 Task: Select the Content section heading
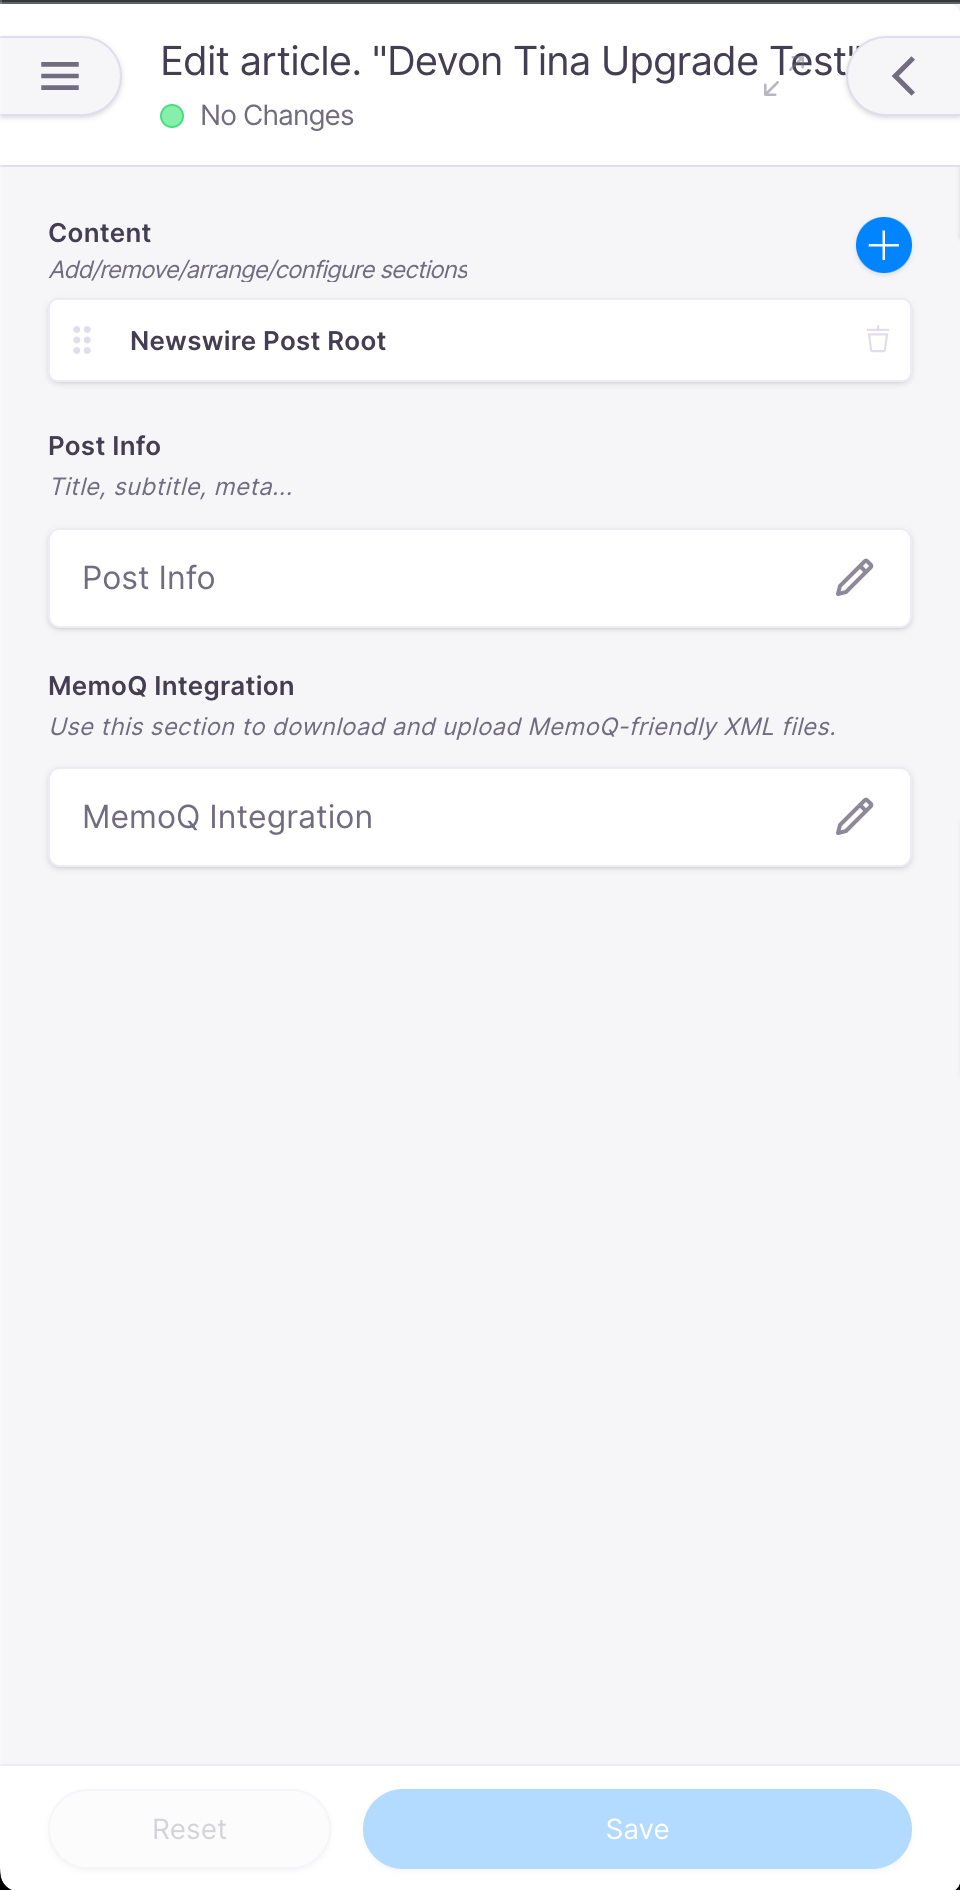[x=99, y=232]
